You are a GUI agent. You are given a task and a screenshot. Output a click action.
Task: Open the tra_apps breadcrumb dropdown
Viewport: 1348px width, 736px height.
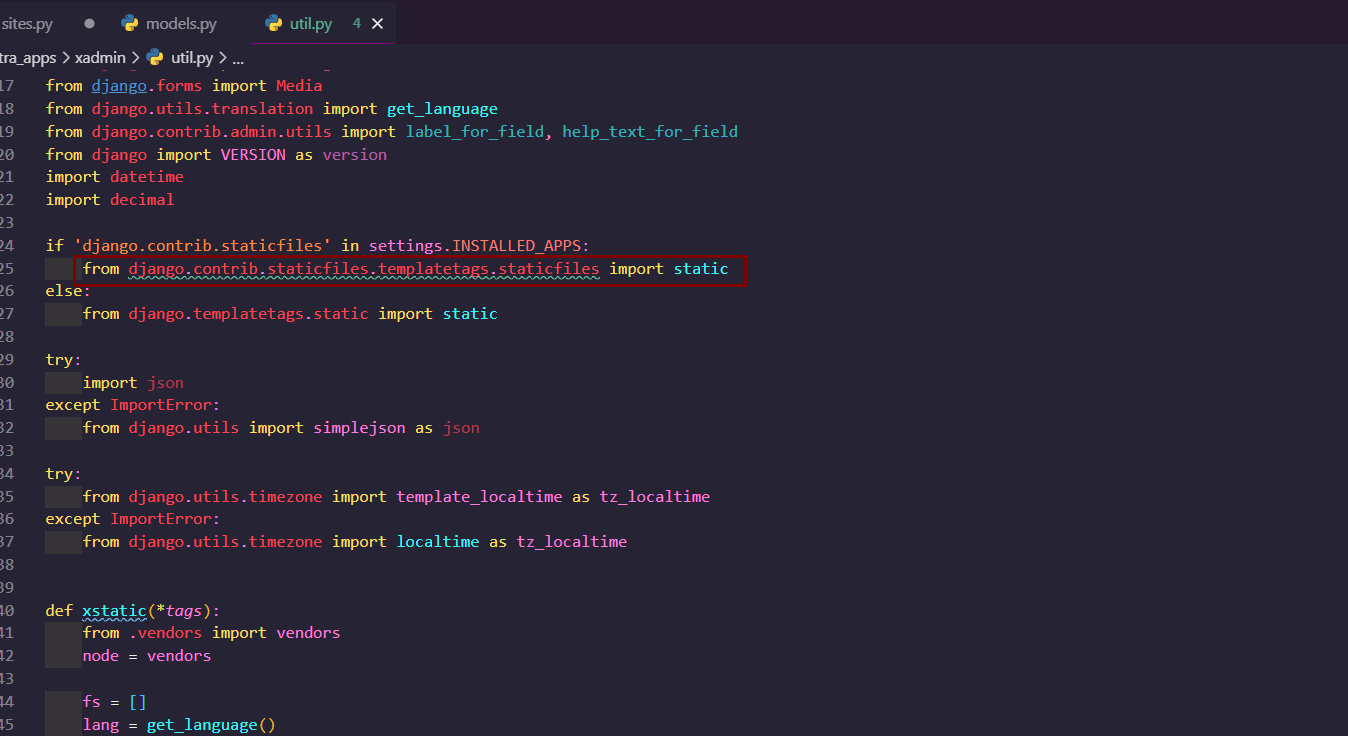pos(30,57)
